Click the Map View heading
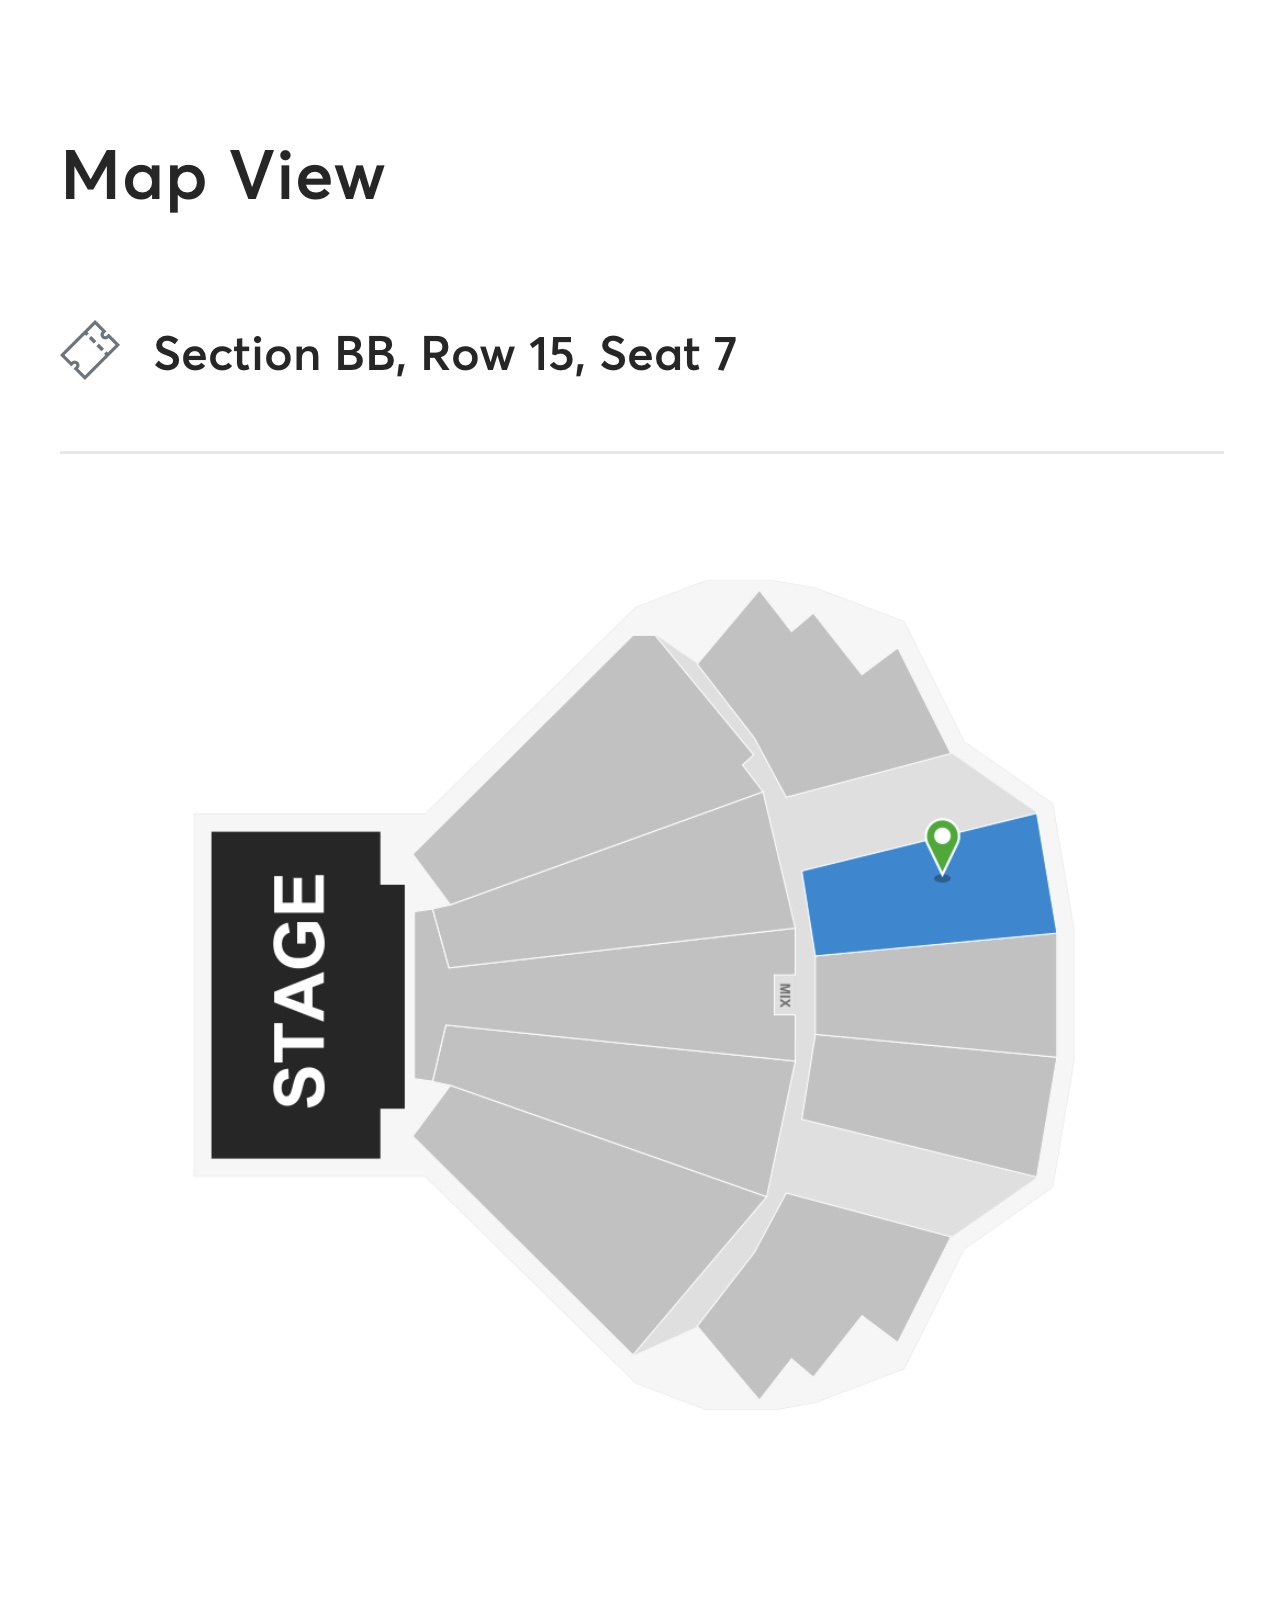The width and height of the screenshot is (1284, 1605). (223, 177)
